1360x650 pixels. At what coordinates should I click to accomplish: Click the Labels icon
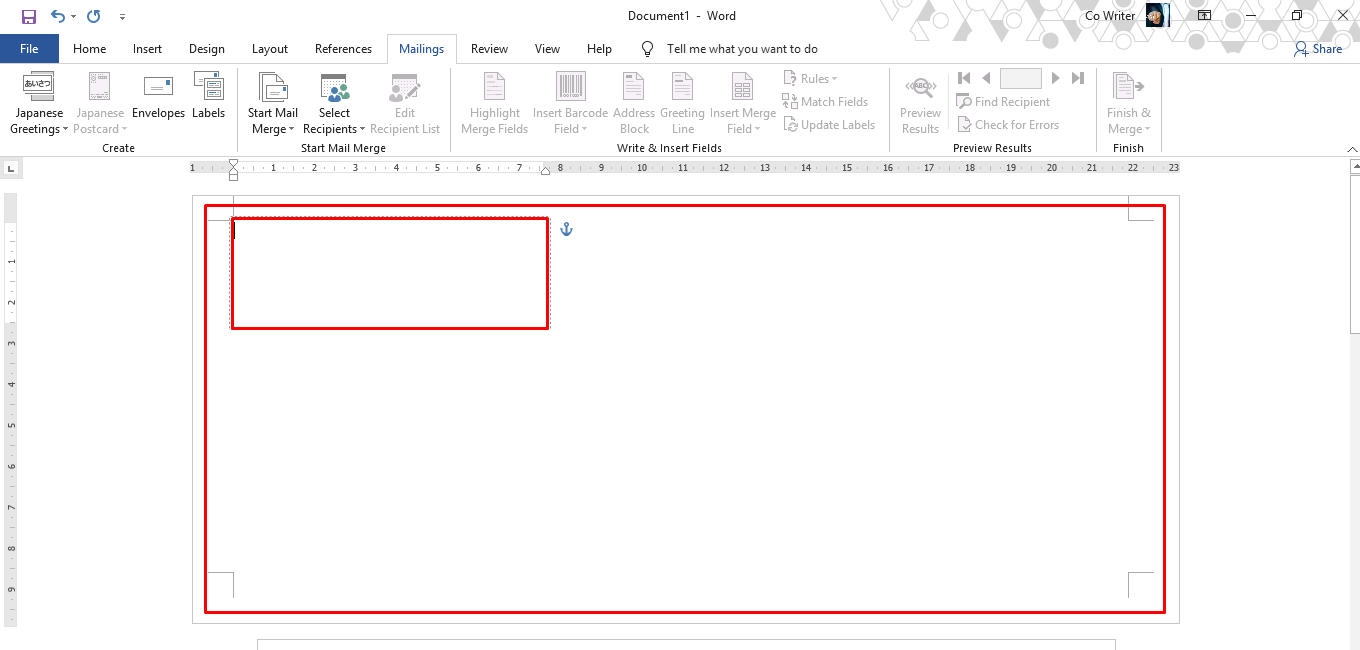208,102
